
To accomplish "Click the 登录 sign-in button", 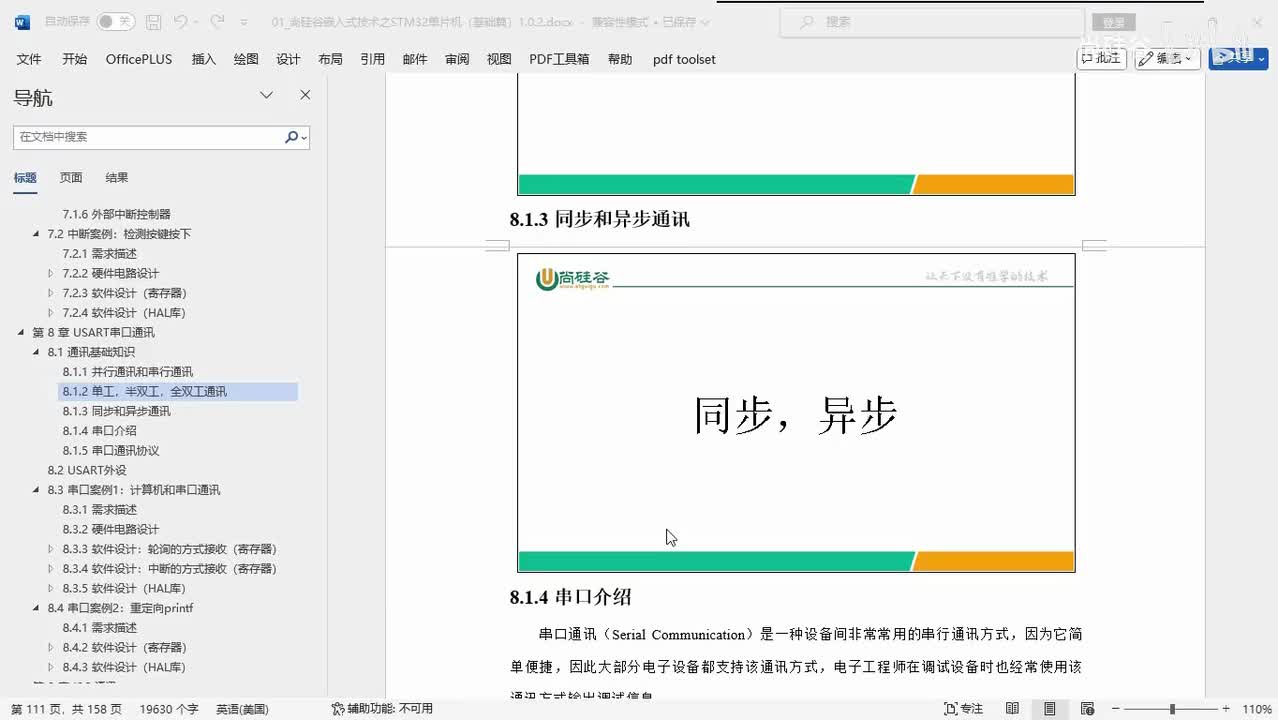I will click(1113, 22).
